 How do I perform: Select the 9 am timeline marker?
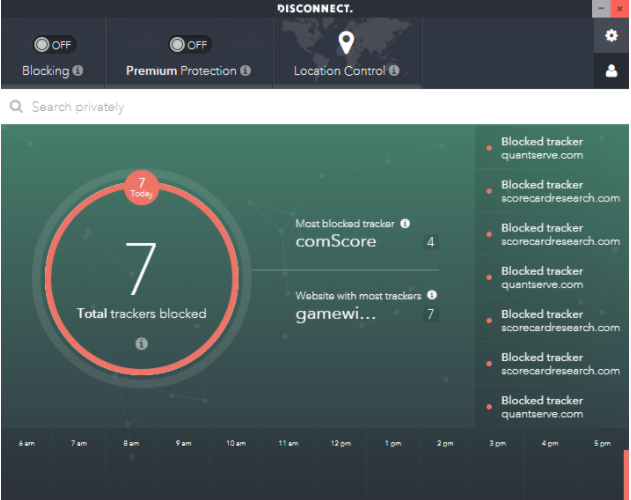184,443
